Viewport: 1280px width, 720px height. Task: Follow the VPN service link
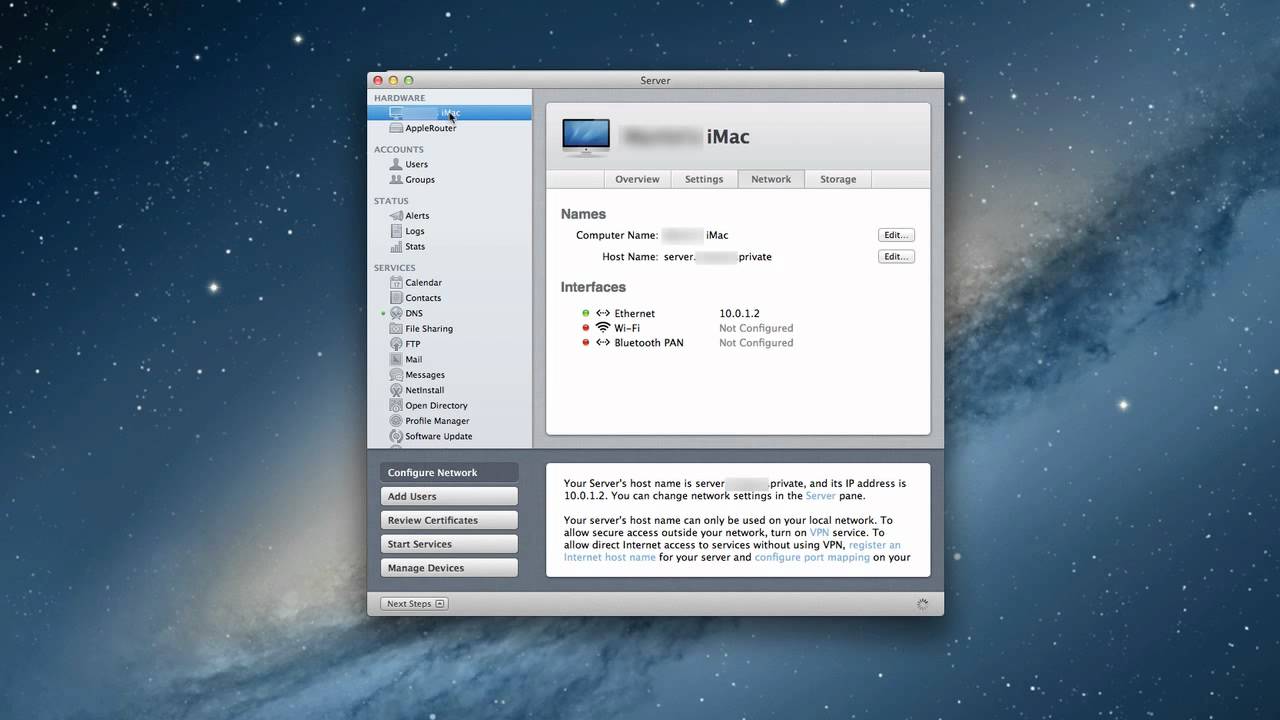click(x=819, y=533)
